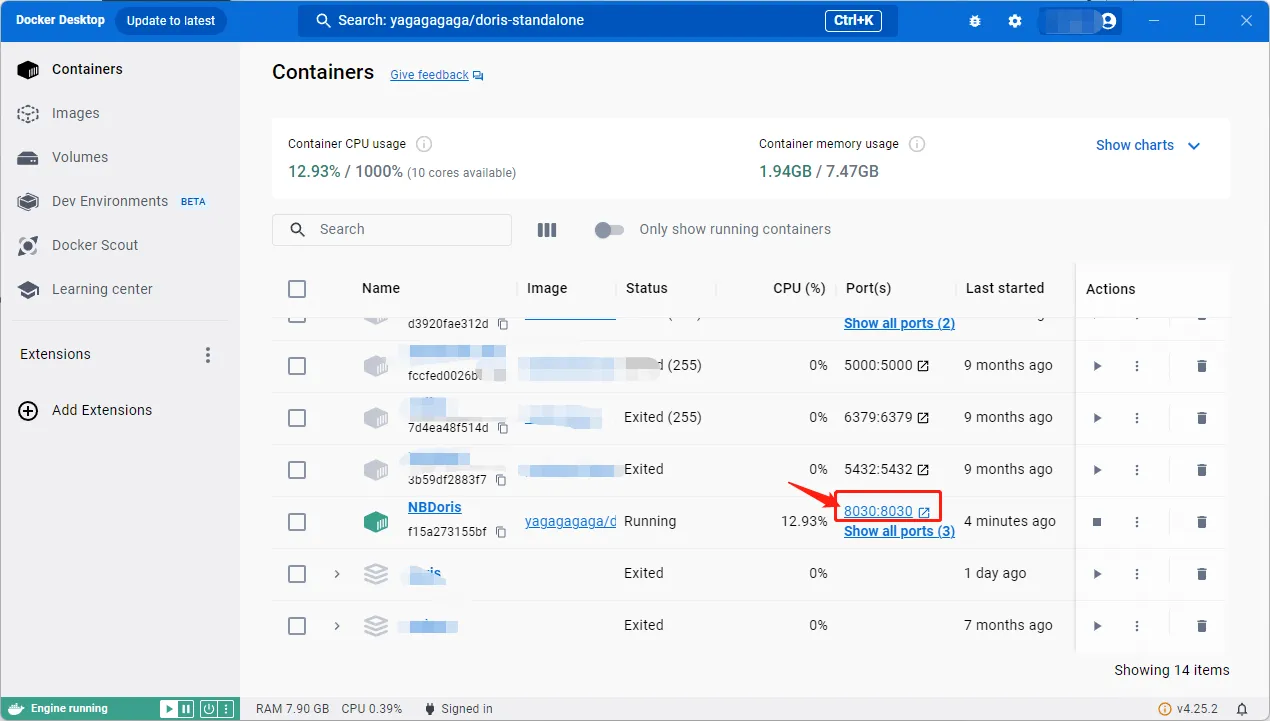Open the troubleshoot bug icon in header
The image size is (1270, 721).
[975, 21]
